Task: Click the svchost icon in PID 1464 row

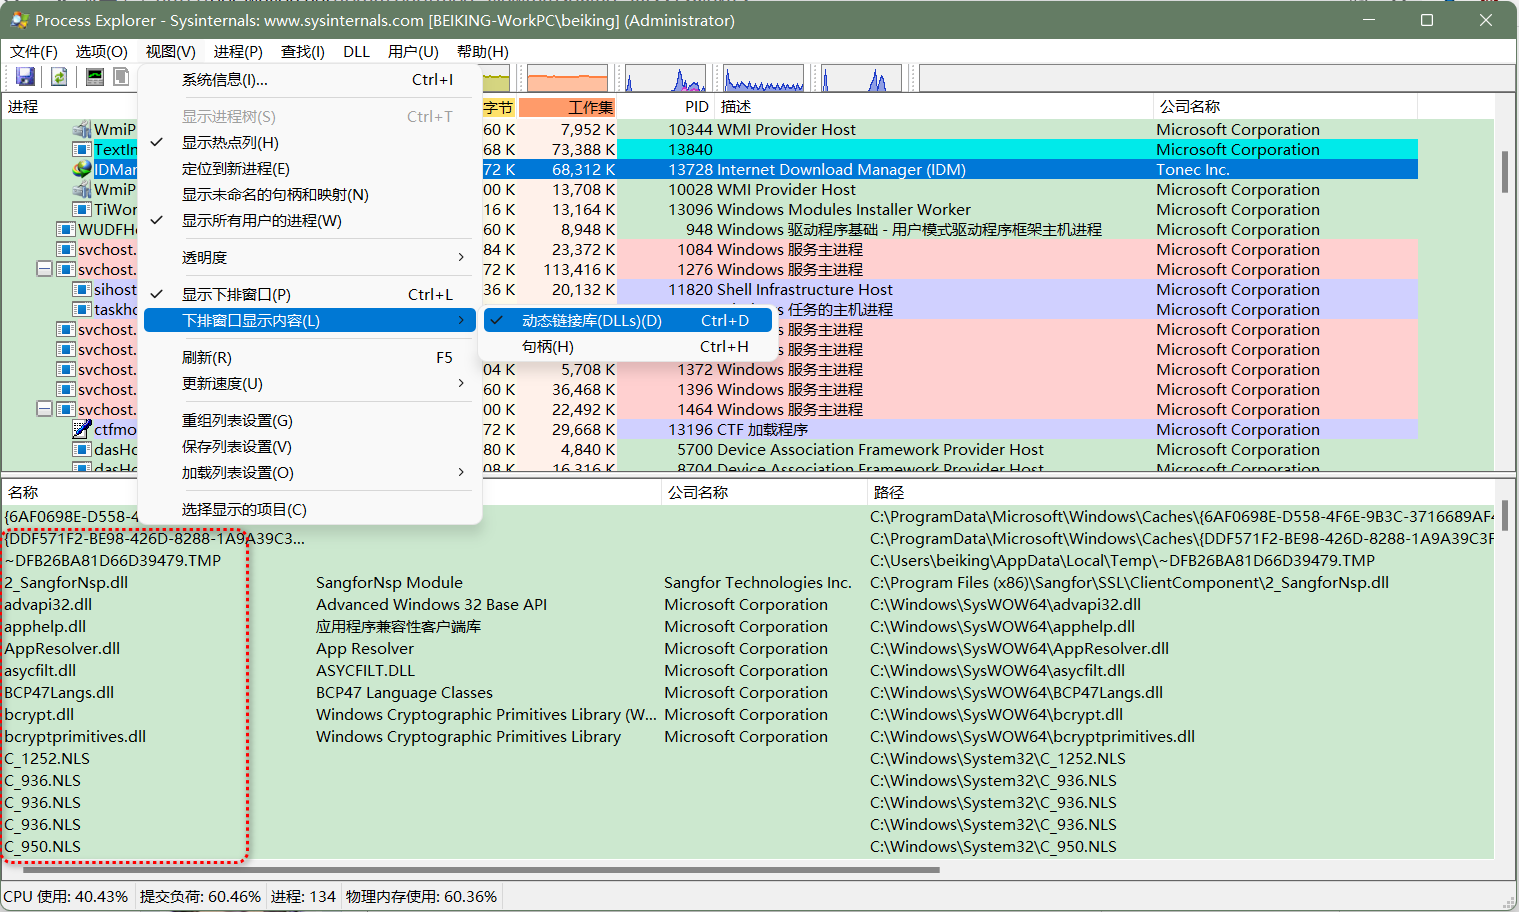Action: coord(67,410)
